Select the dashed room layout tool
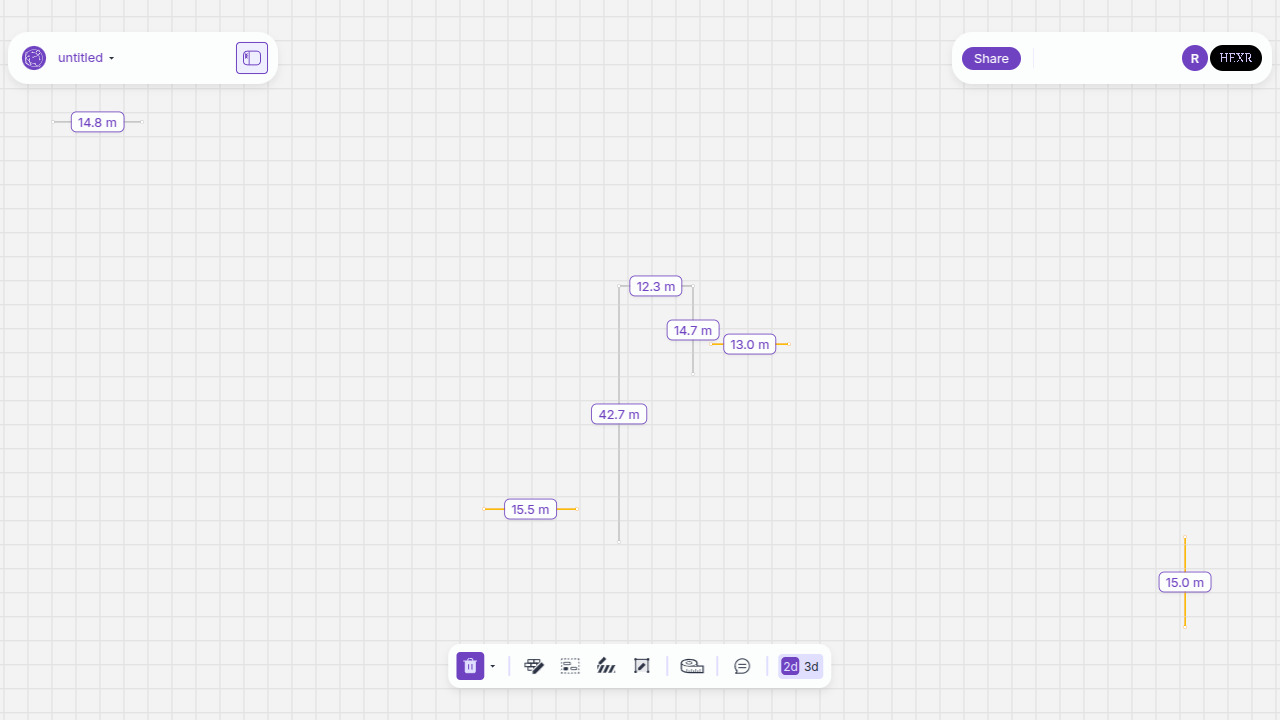The image size is (1280, 720). coord(570,666)
